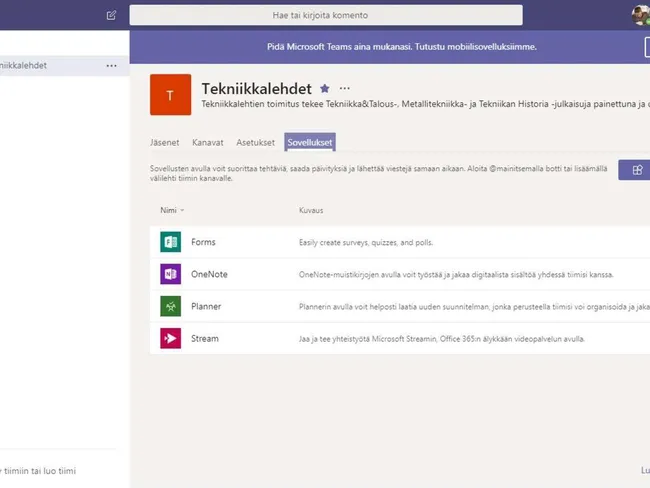
Task: Click the new chat compose icon
Action: pyautogui.click(x=111, y=15)
